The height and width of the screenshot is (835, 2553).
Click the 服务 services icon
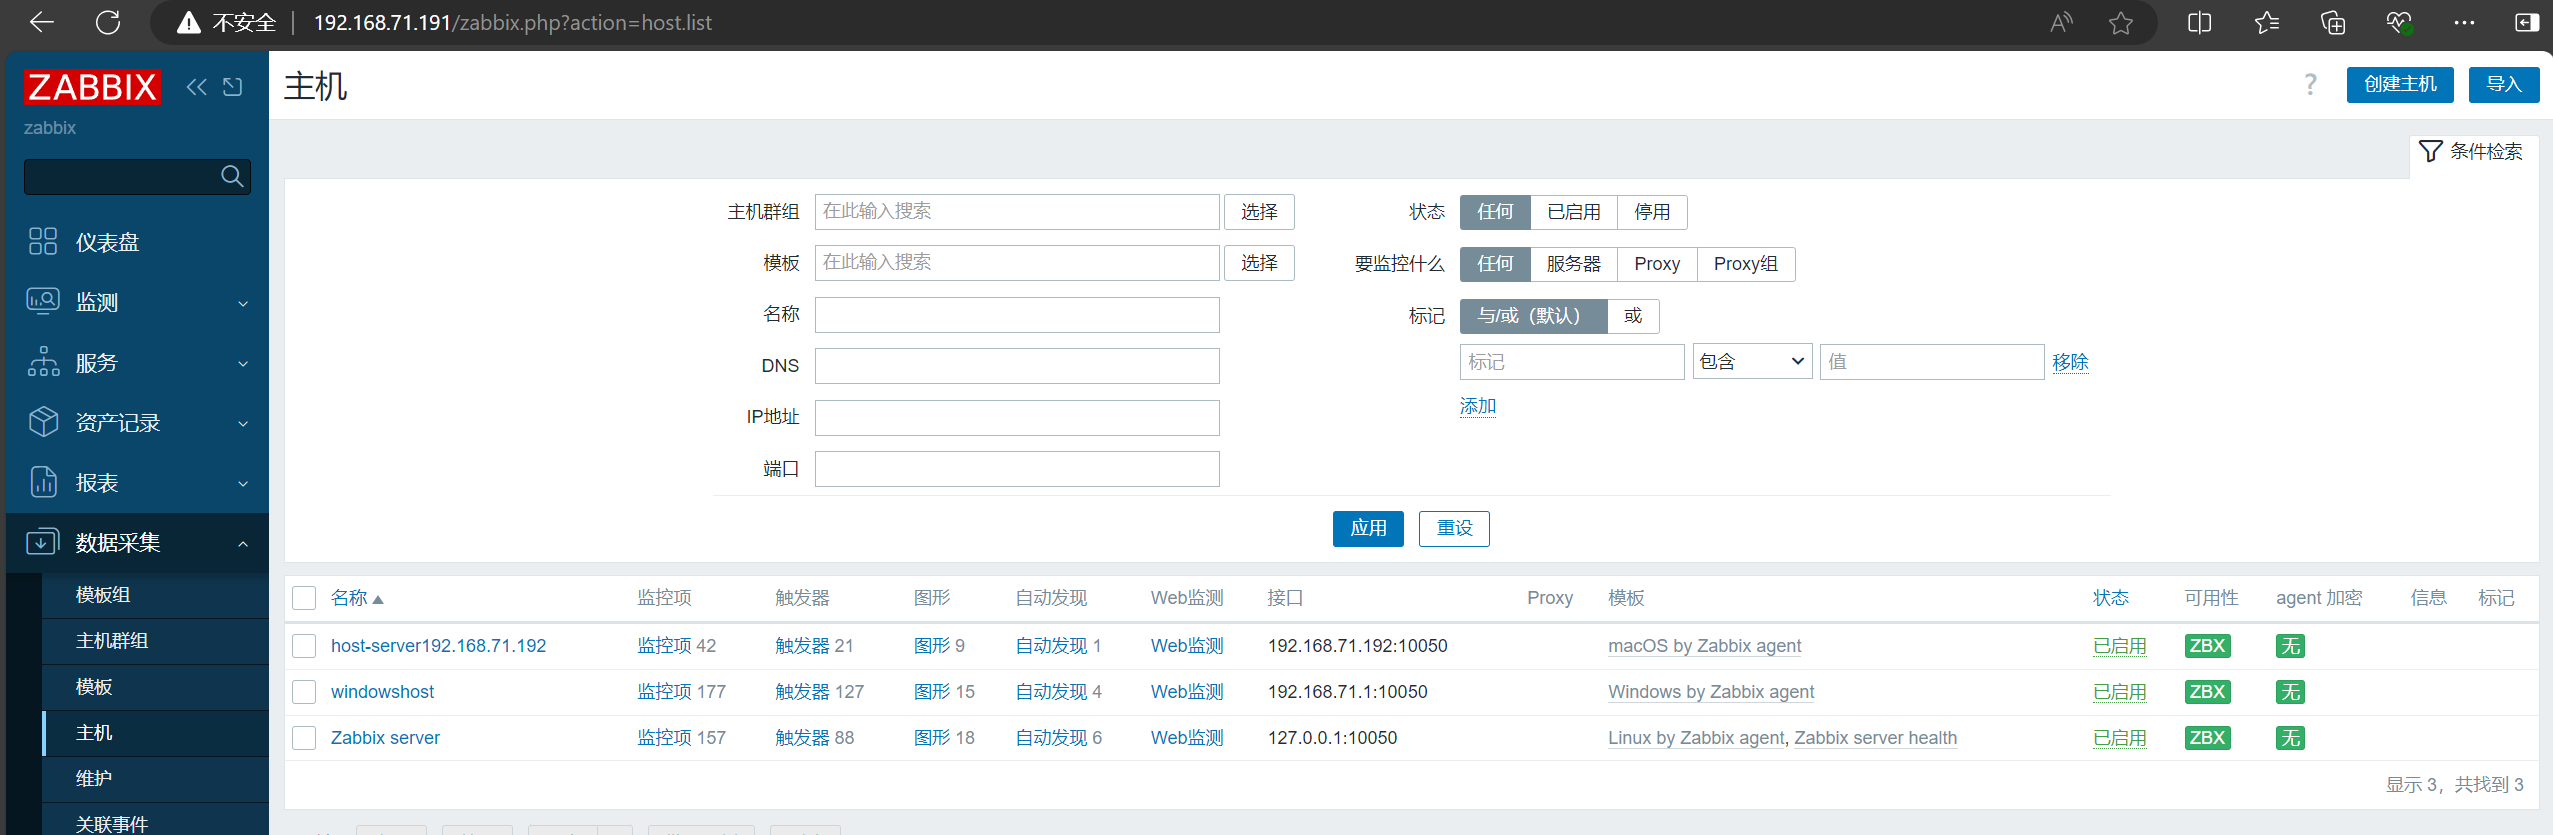pyautogui.click(x=43, y=361)
